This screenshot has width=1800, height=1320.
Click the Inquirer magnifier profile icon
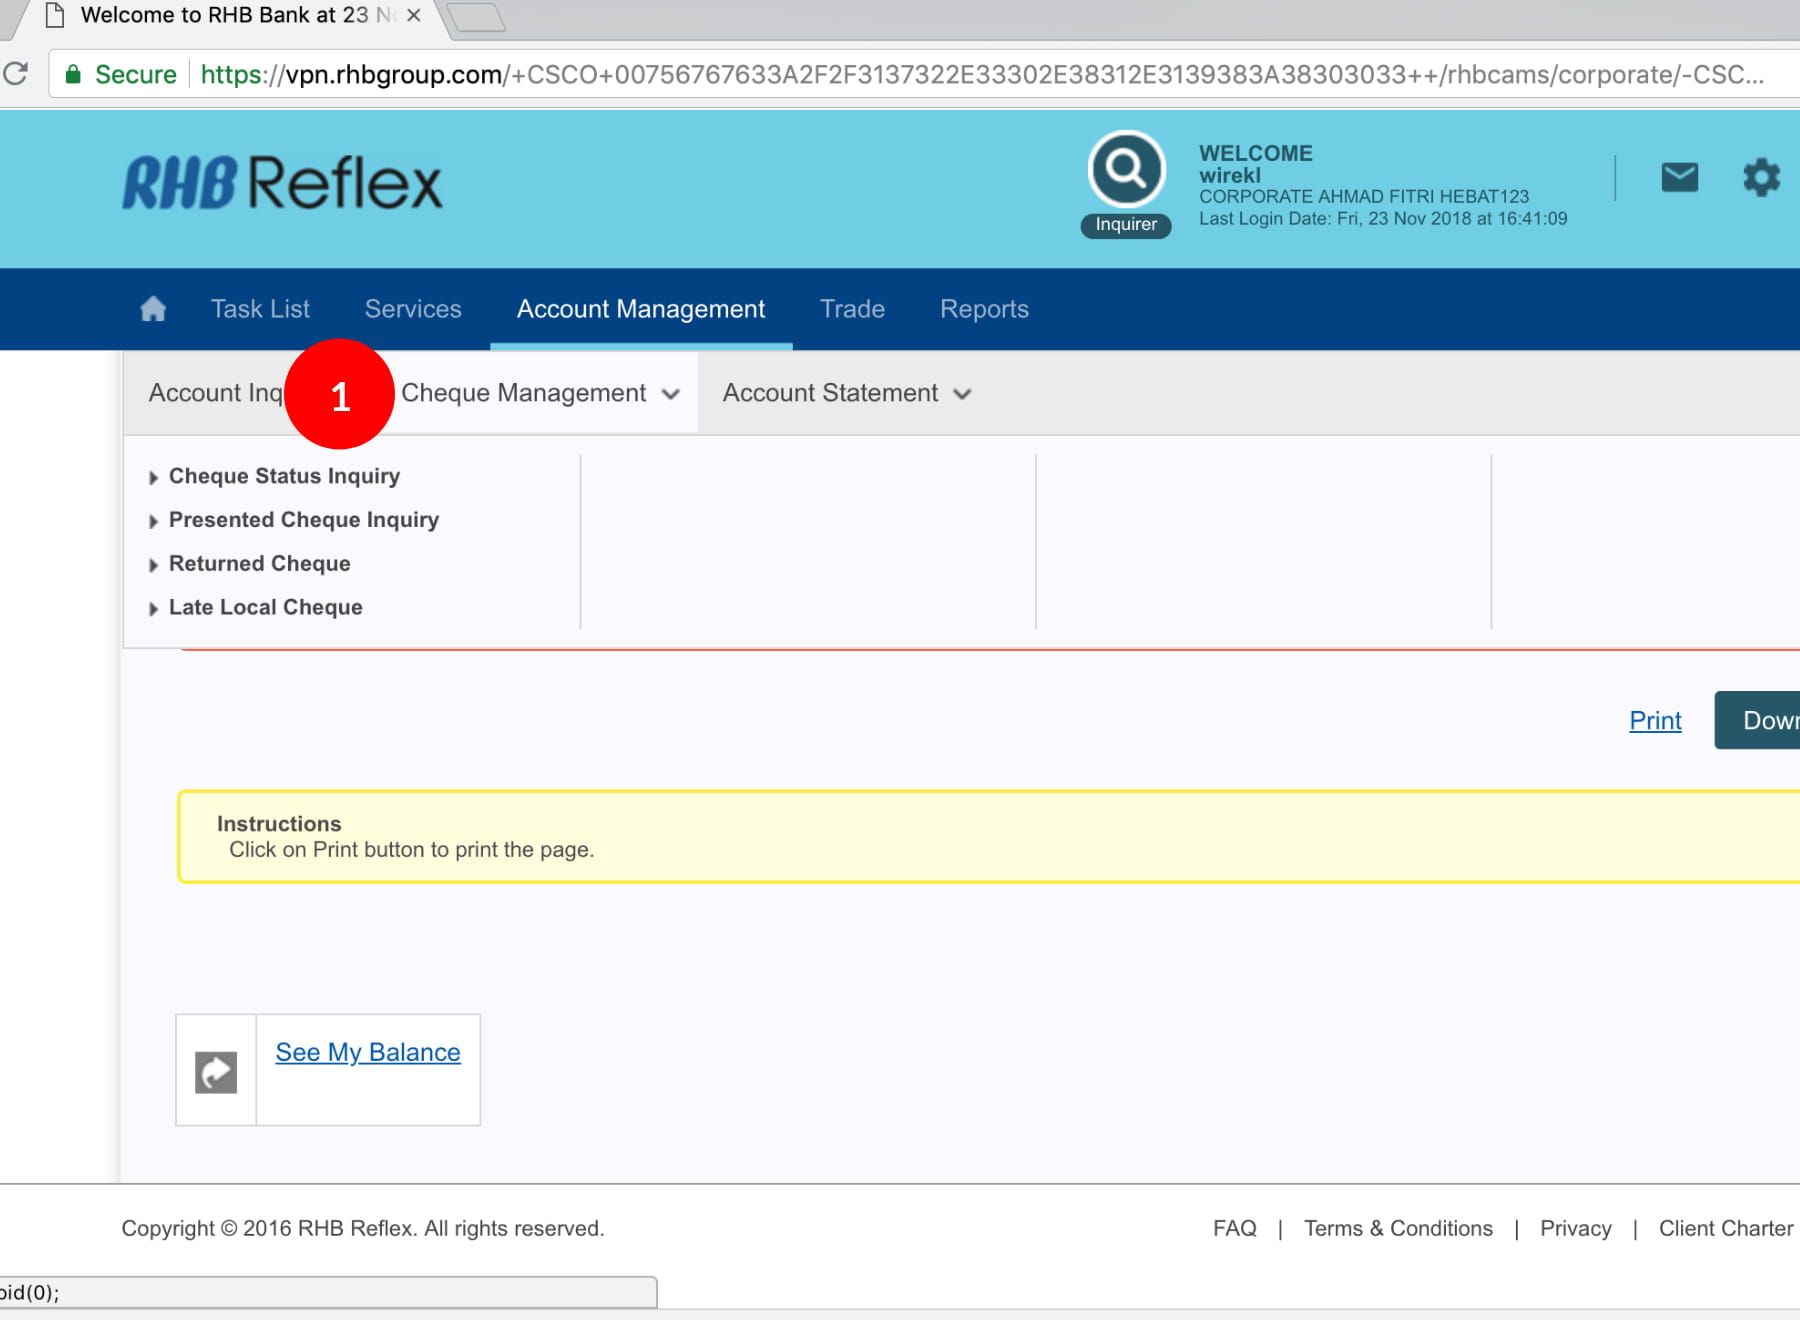[1126, 171]
